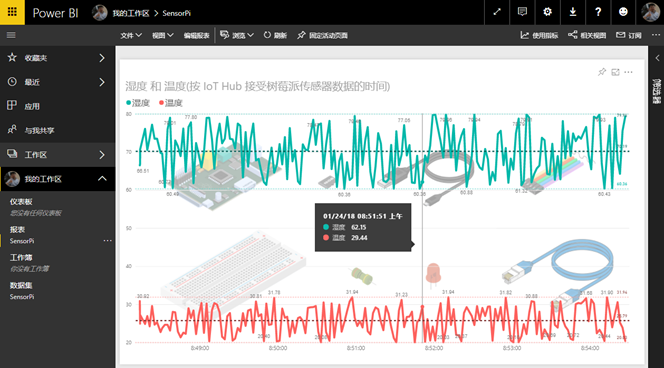Collapse the navigation pane hamburger icon

(11, 35)
